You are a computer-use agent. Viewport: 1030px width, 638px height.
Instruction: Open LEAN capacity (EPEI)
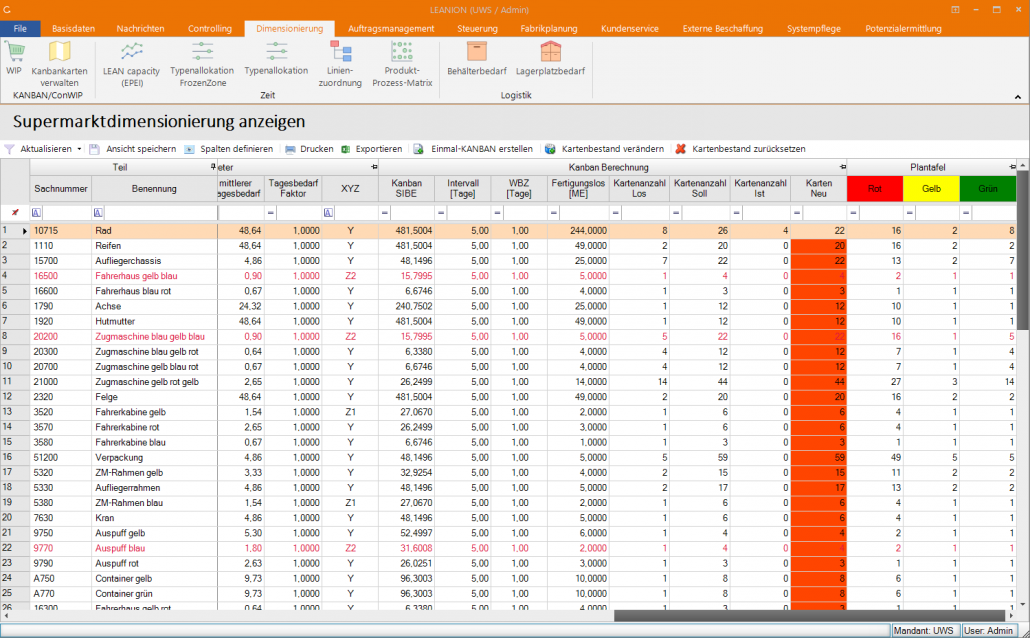[x=131, y=64]
